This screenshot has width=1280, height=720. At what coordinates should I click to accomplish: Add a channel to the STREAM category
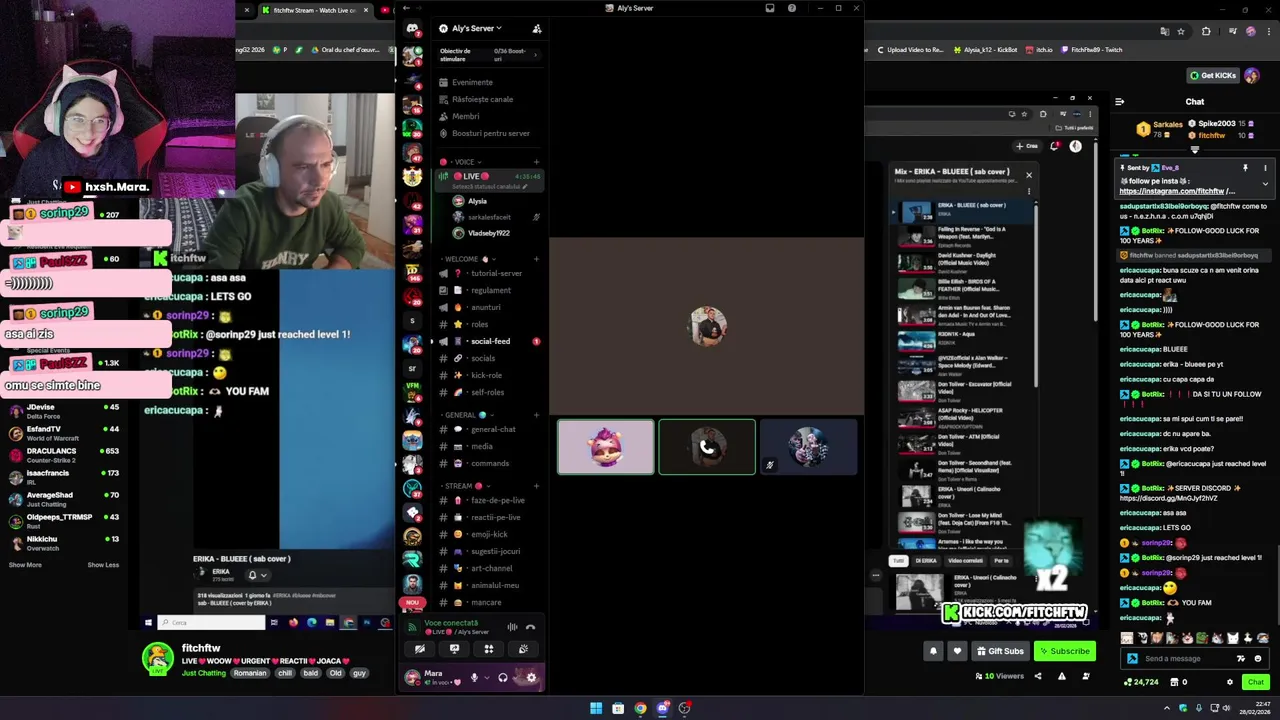point(536,486)
